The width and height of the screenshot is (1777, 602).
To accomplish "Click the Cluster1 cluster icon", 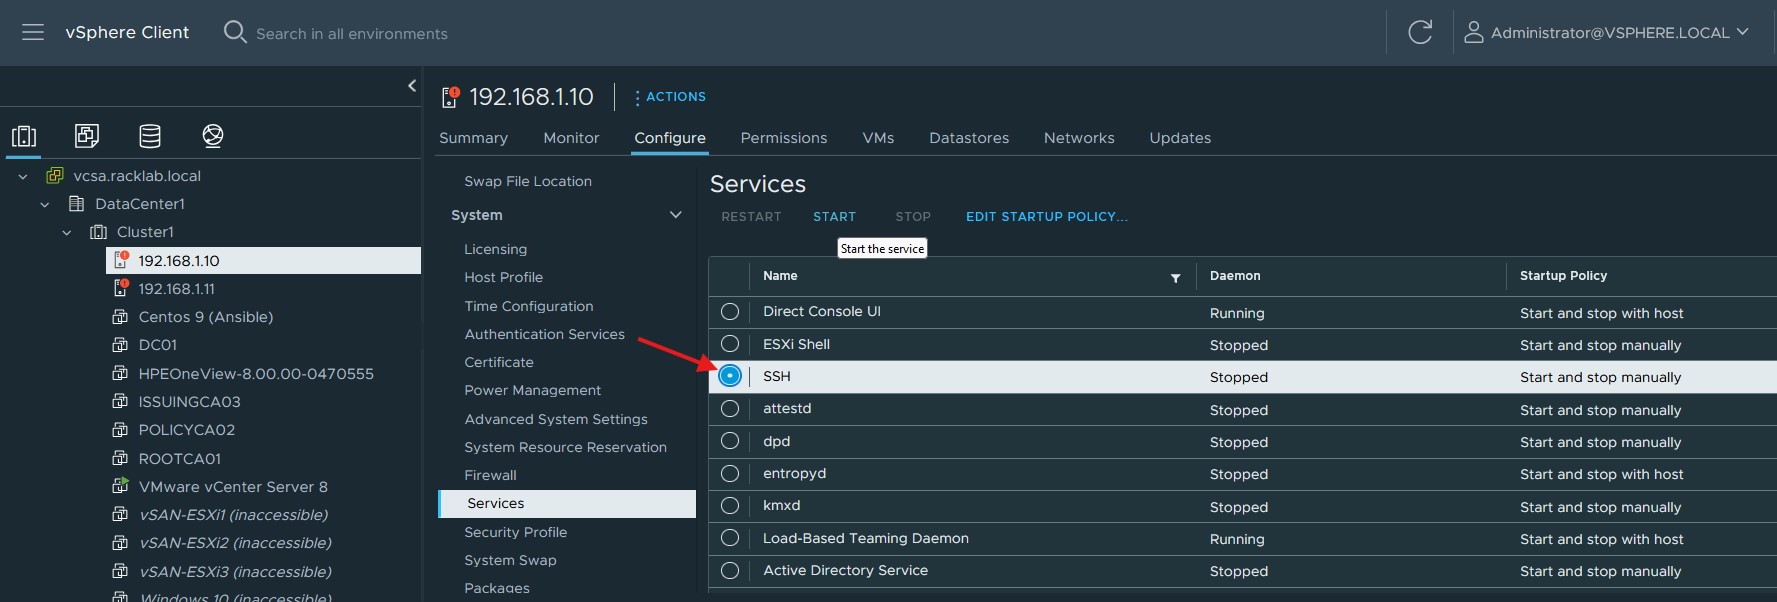I will pos(98,232).
